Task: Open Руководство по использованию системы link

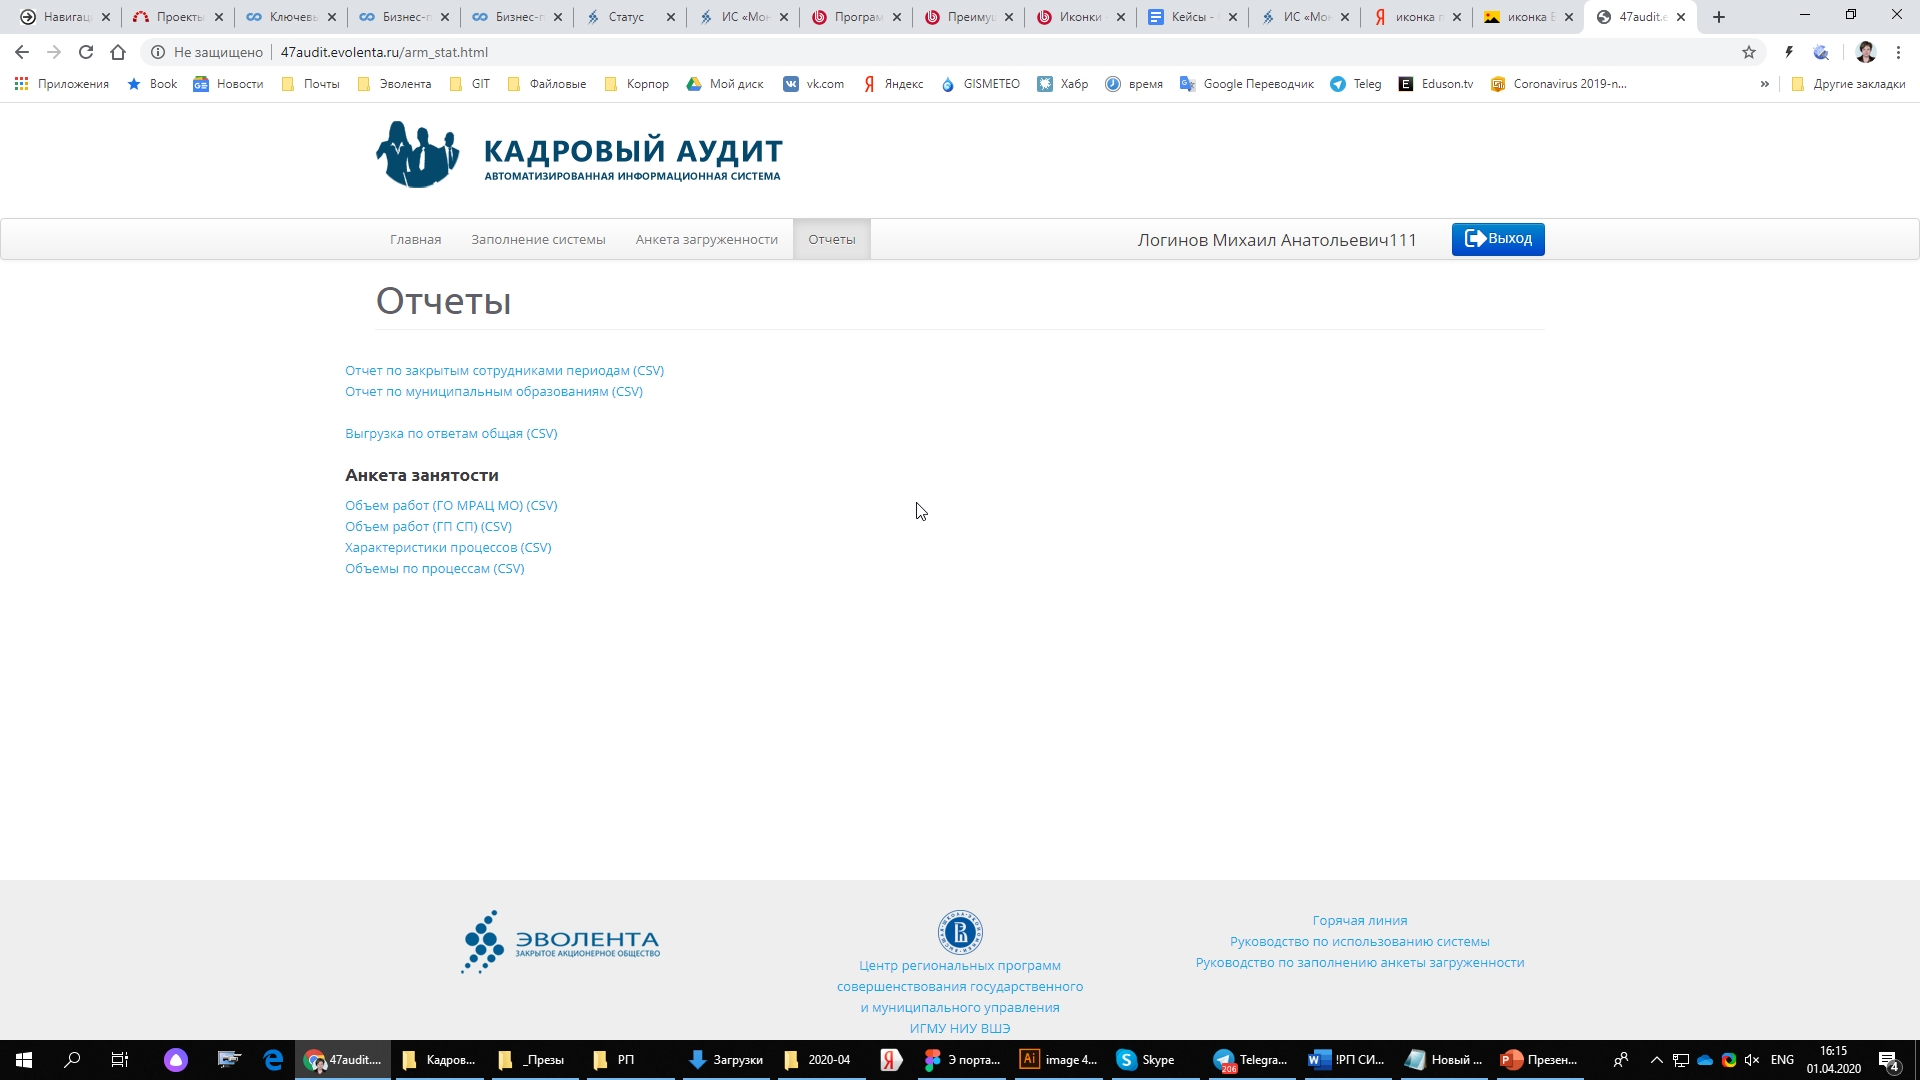Action: (1360, 942)
